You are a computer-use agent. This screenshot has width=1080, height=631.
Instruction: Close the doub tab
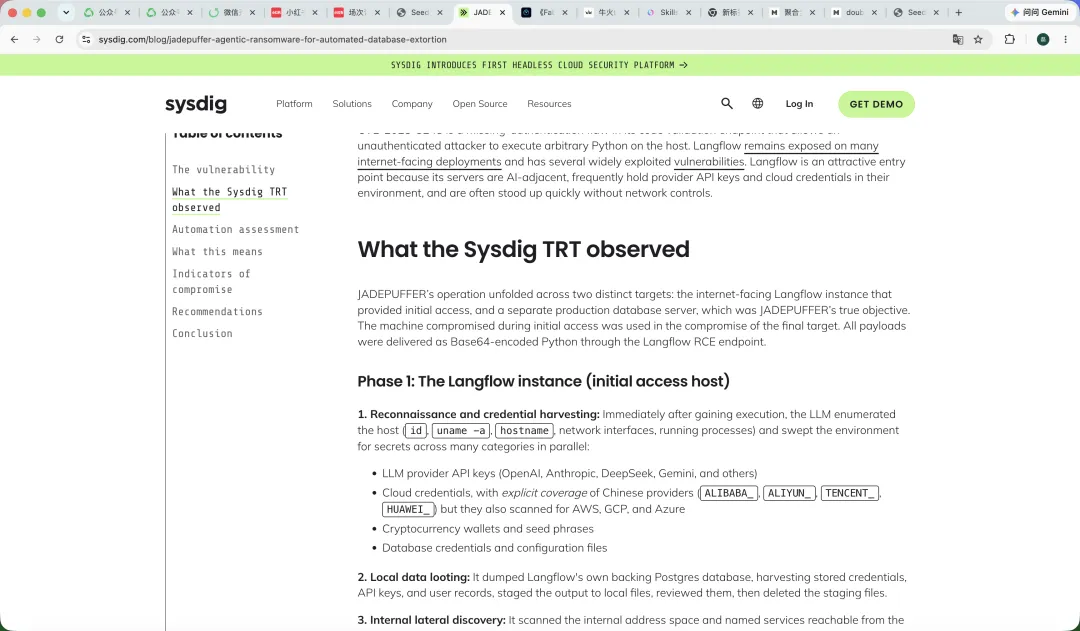click(x=874, y=12)
